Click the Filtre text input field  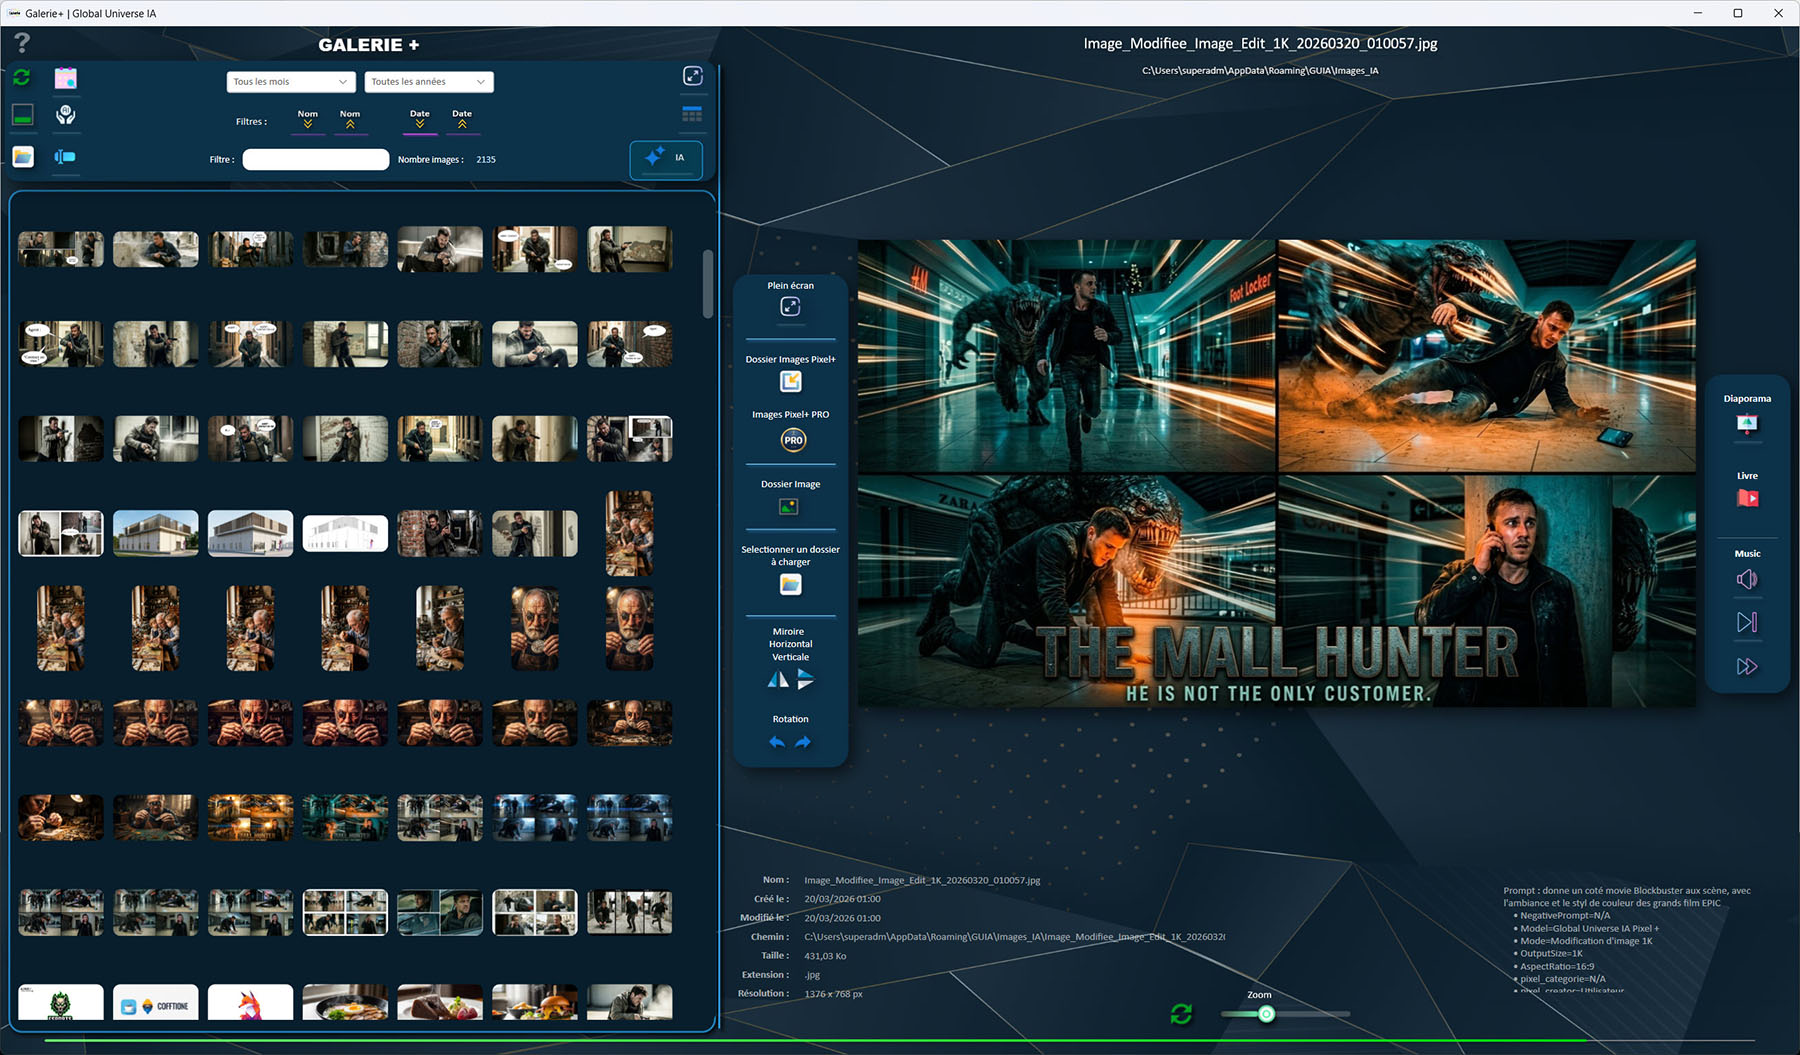(x=315, y=160)
